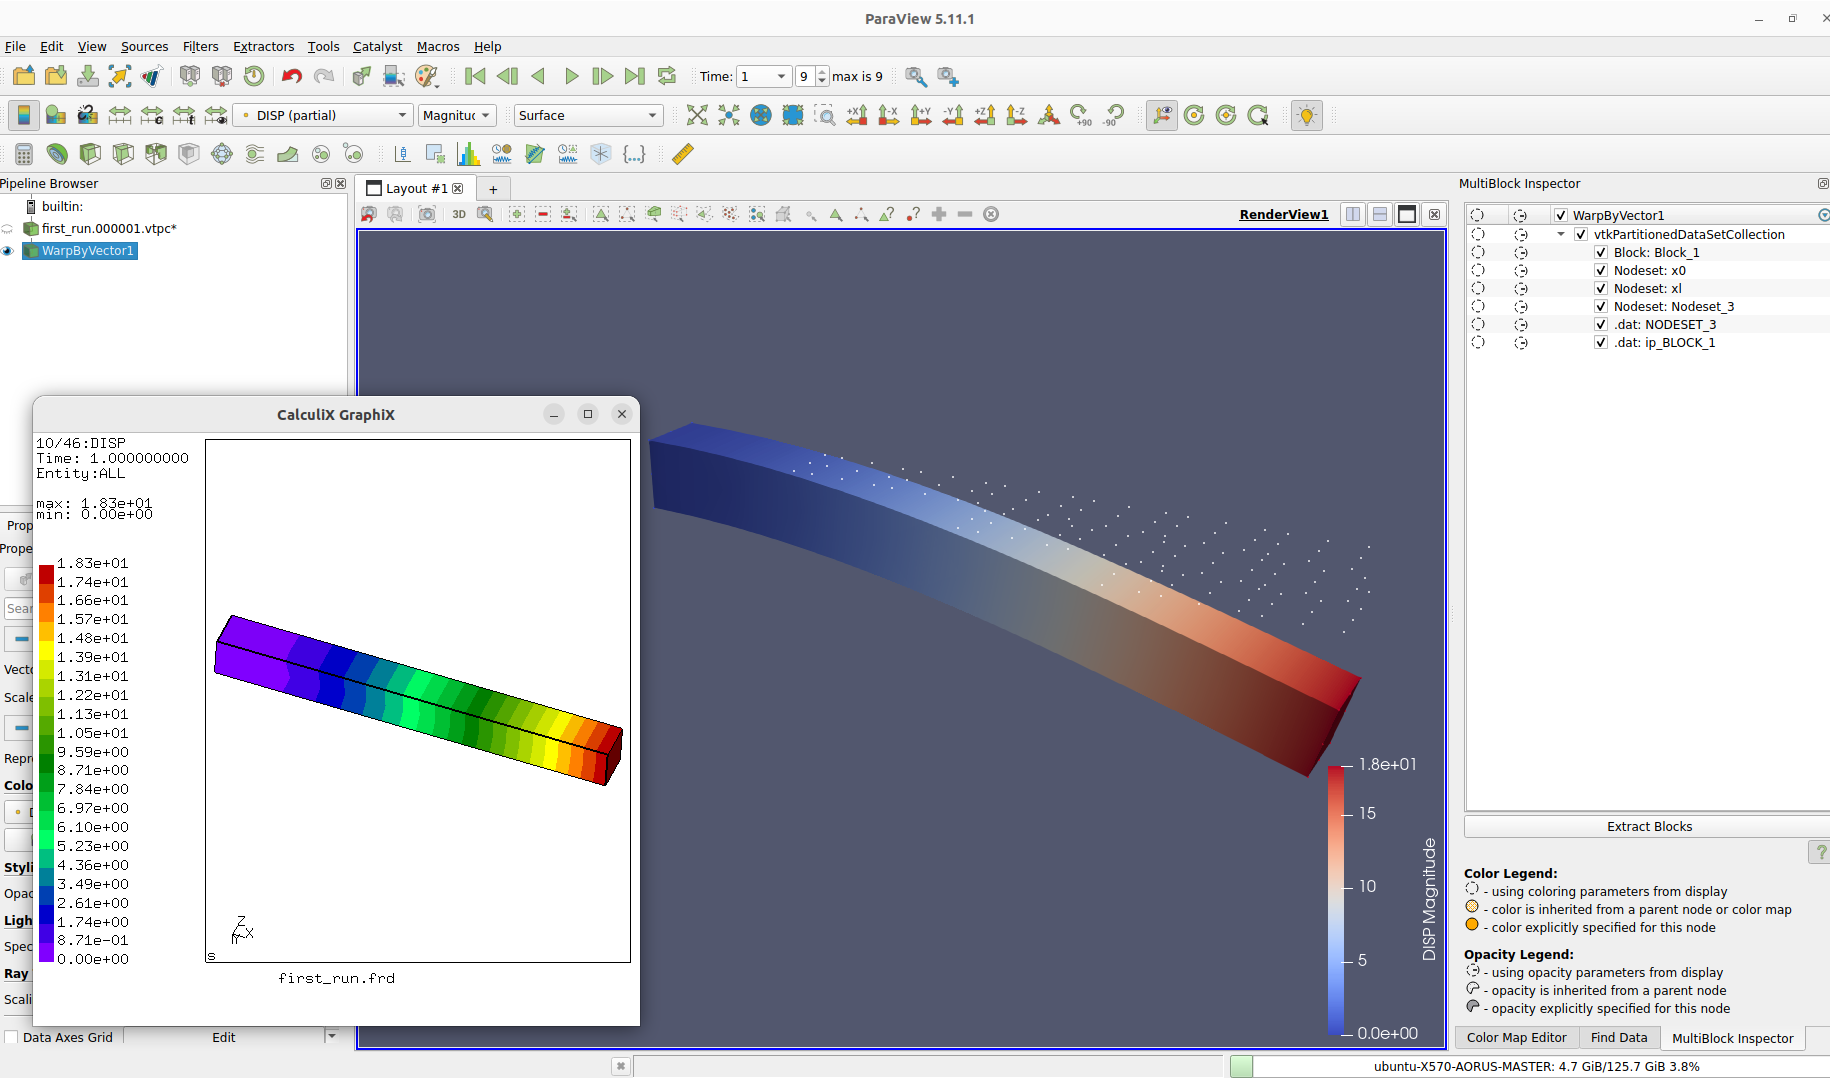This screenshot has height=1078, width=1830.
Task: Select the Glyph filter icon
Action: click(222, 153)
